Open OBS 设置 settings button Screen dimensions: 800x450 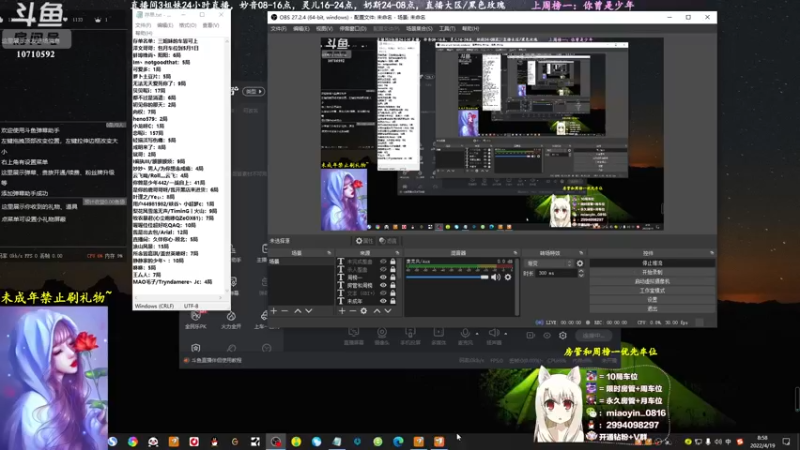(x=652, y=300)
